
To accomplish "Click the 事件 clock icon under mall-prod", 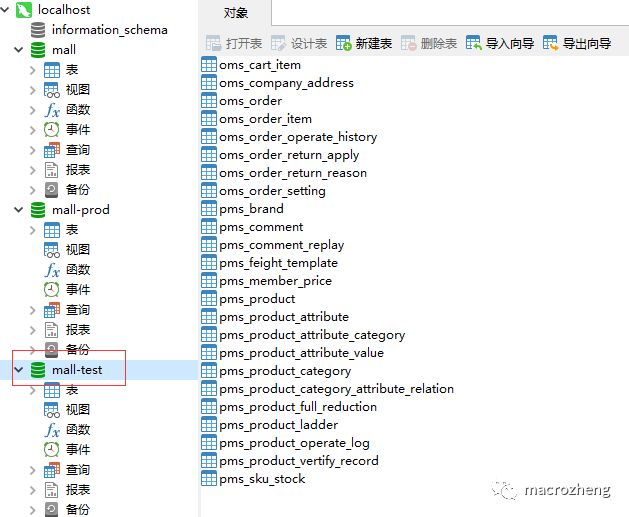I will [x=51, y=290].
